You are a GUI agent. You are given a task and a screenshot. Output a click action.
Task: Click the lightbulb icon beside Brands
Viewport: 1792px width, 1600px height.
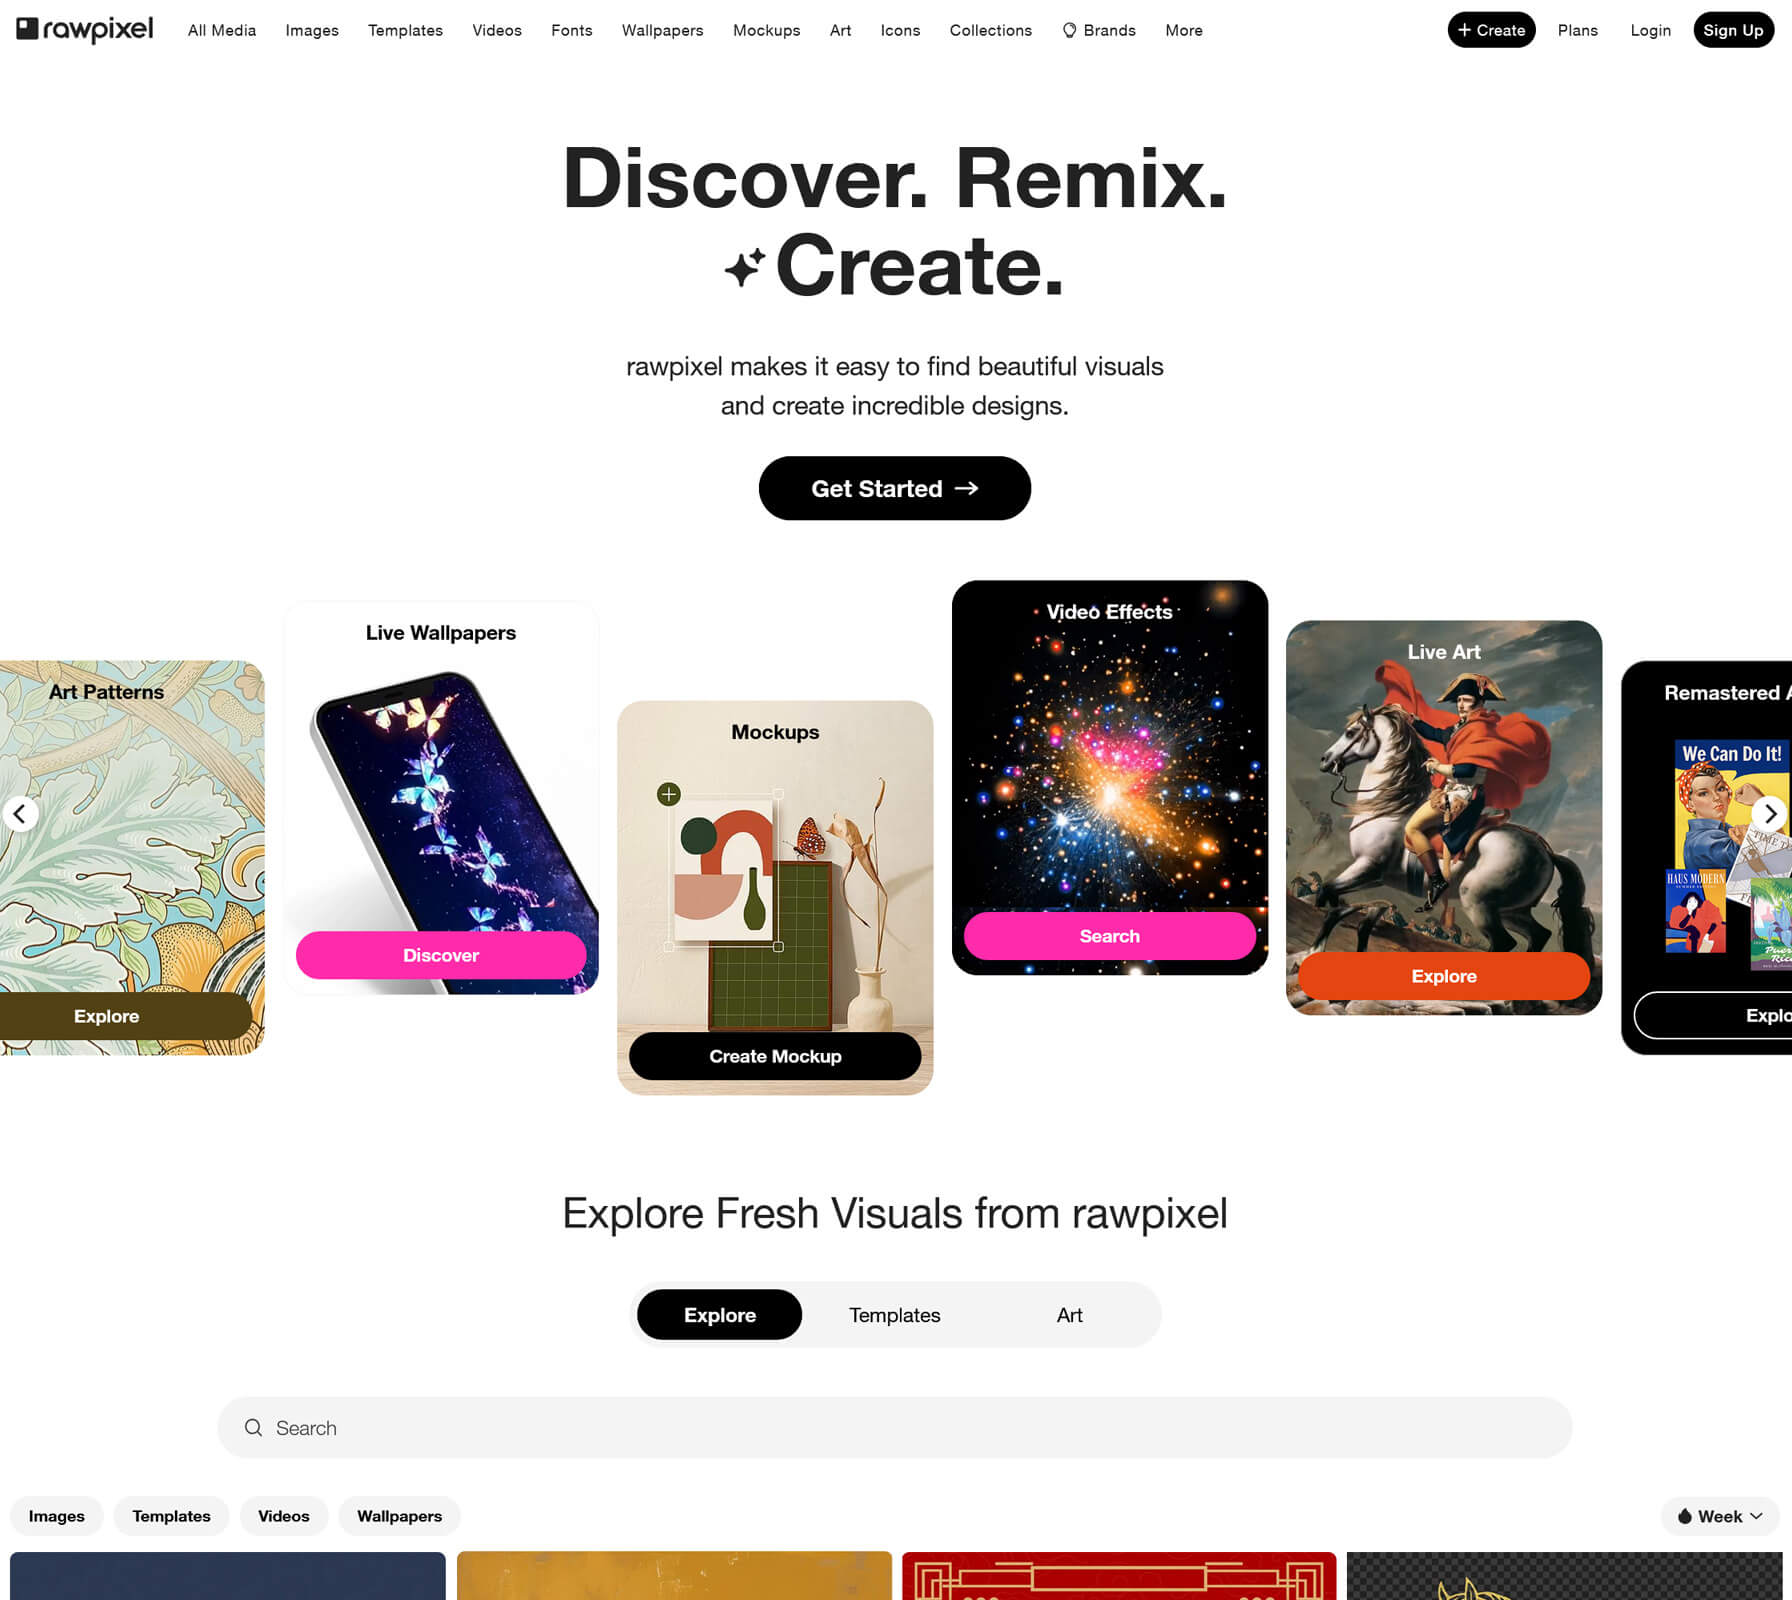1069,30
